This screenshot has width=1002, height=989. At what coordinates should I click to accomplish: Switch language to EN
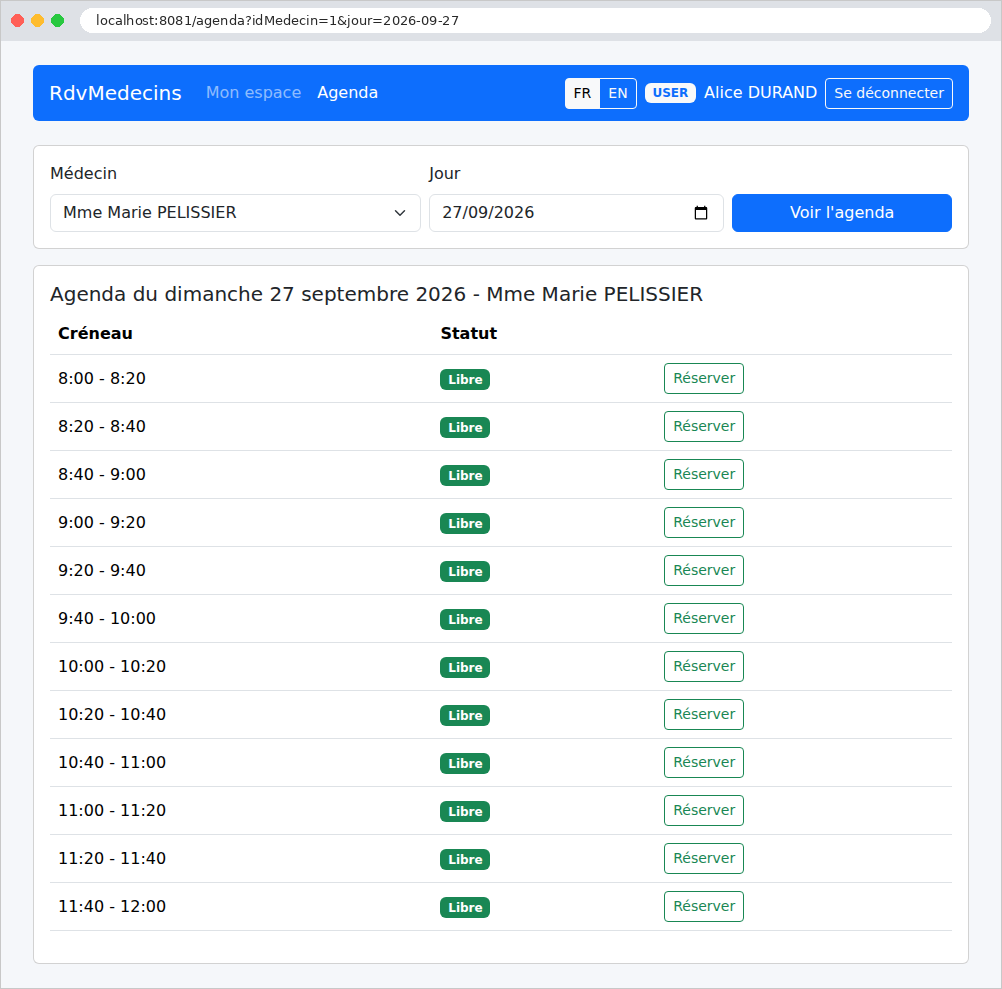point(618,93)
